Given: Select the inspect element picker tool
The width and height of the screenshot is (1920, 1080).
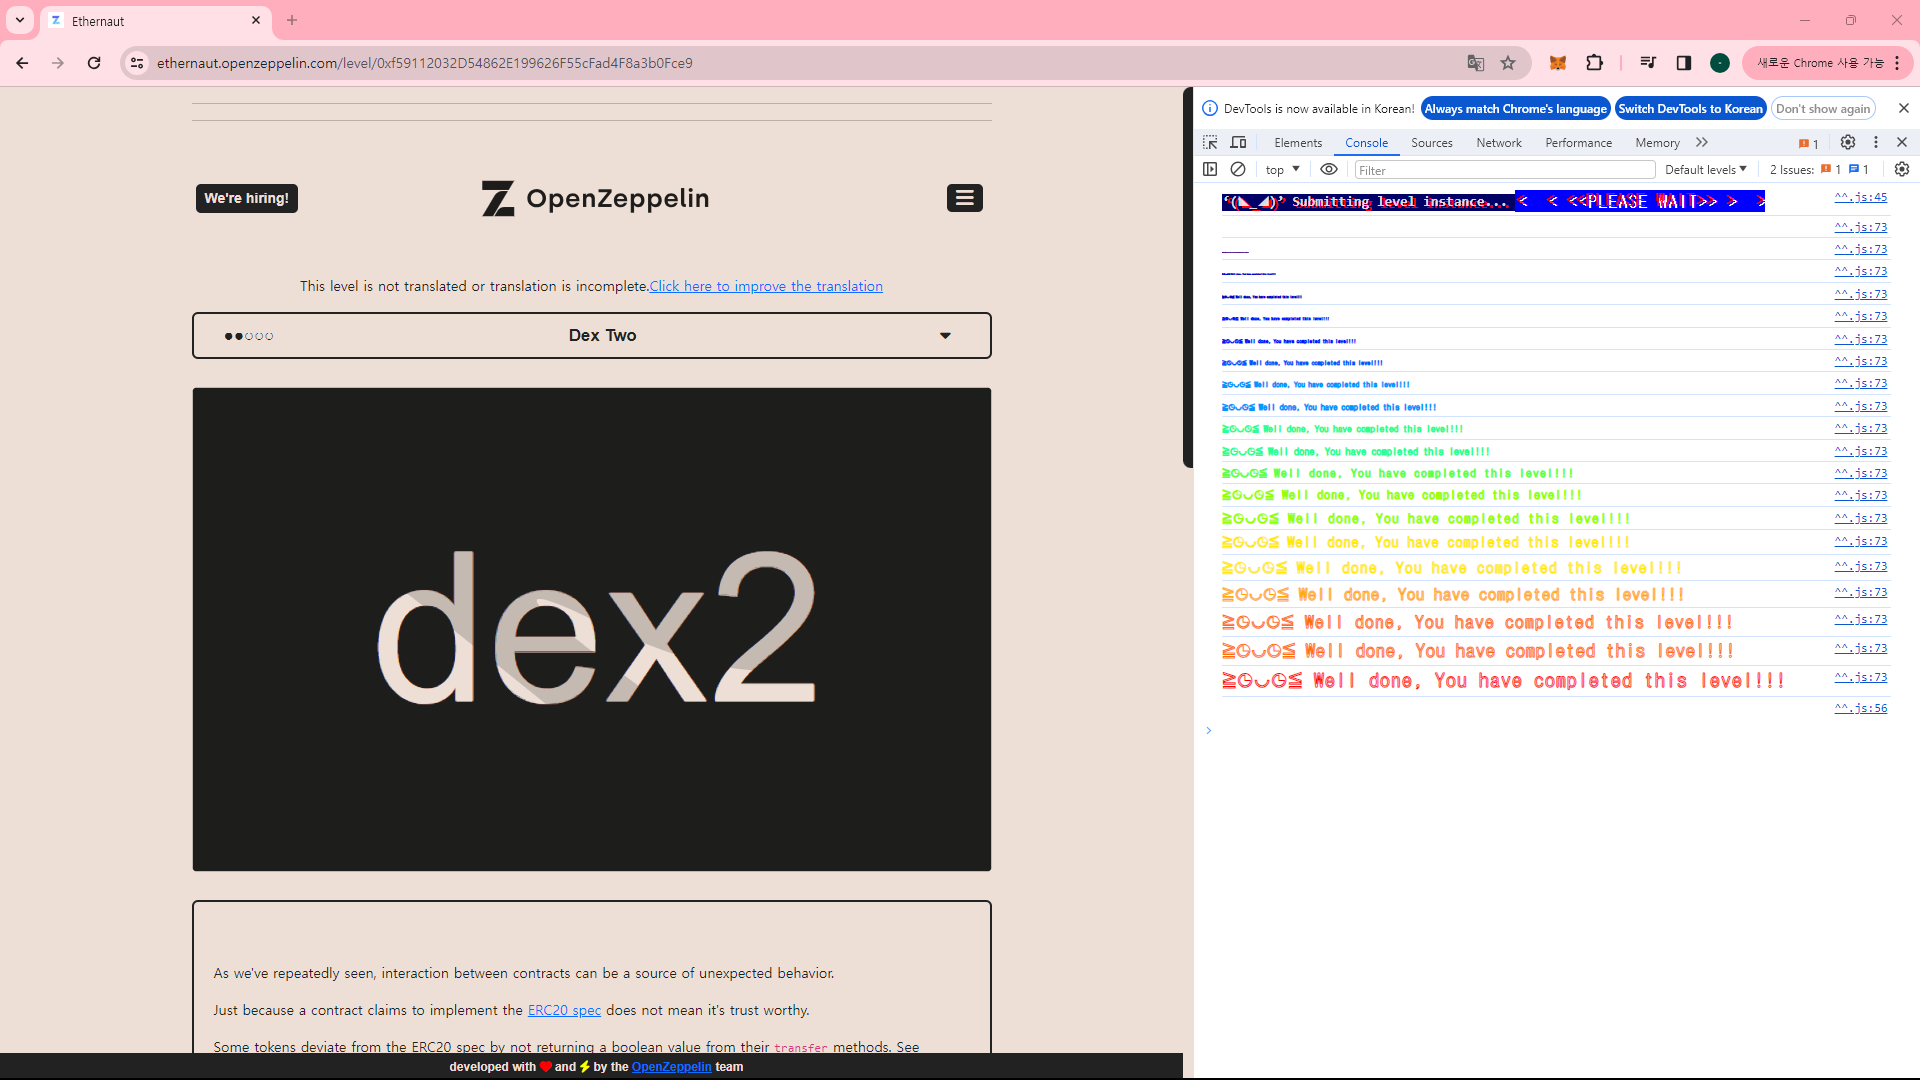Looking at the screenshot, I should click(1210, 143).
